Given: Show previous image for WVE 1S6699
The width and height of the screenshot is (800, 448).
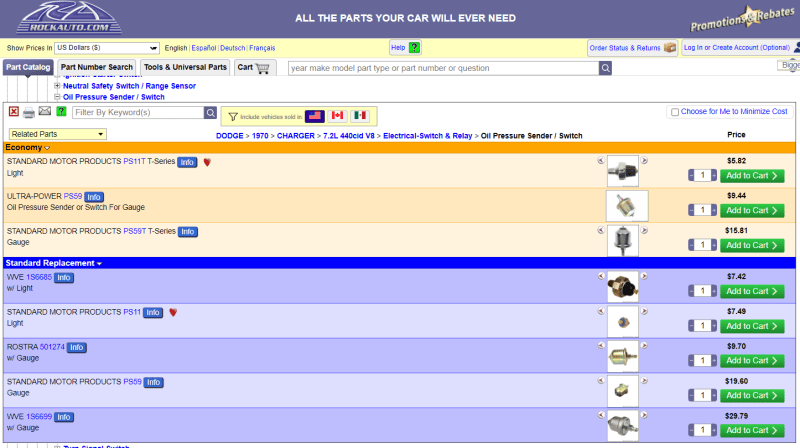Looking at the screenshot, I should coord(601,415).
